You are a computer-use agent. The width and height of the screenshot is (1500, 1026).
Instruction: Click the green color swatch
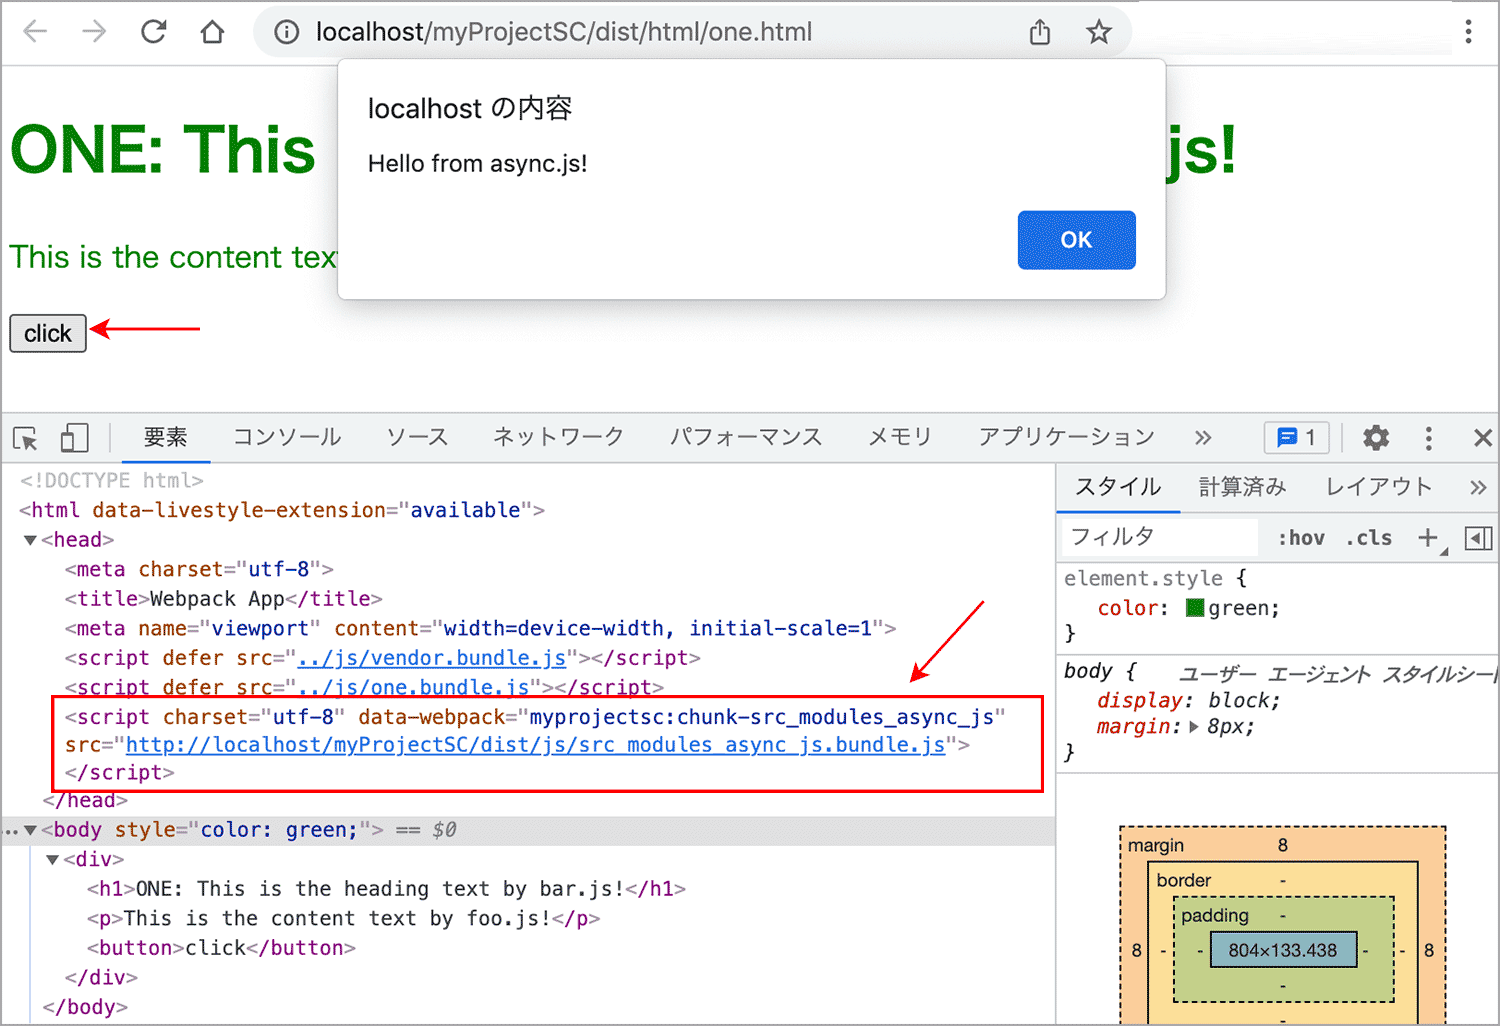(x=1195, y=608)
